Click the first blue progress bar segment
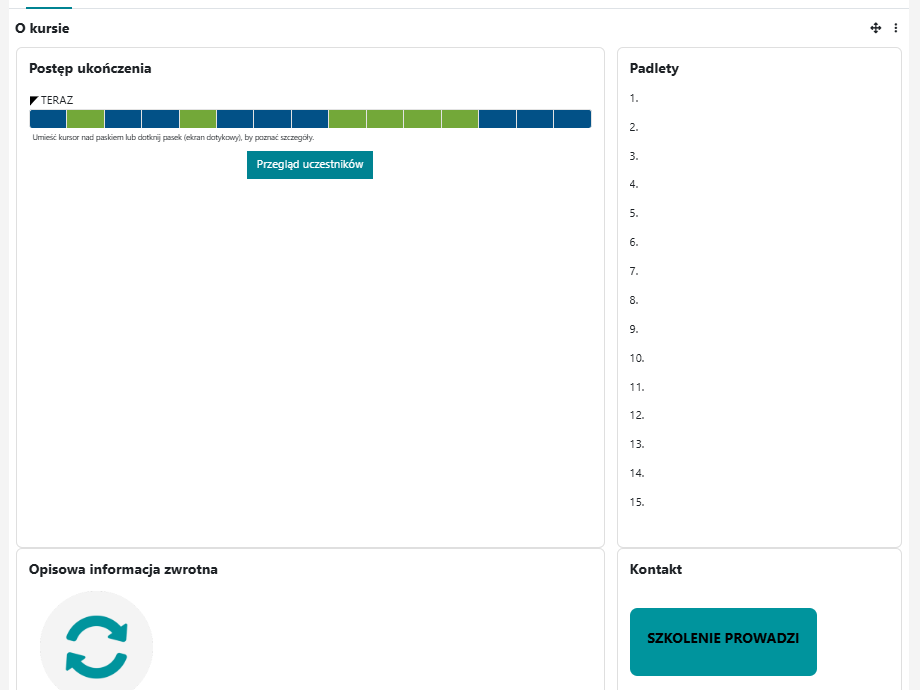Viewport: 920px width, 690px height. coord(48,119)
